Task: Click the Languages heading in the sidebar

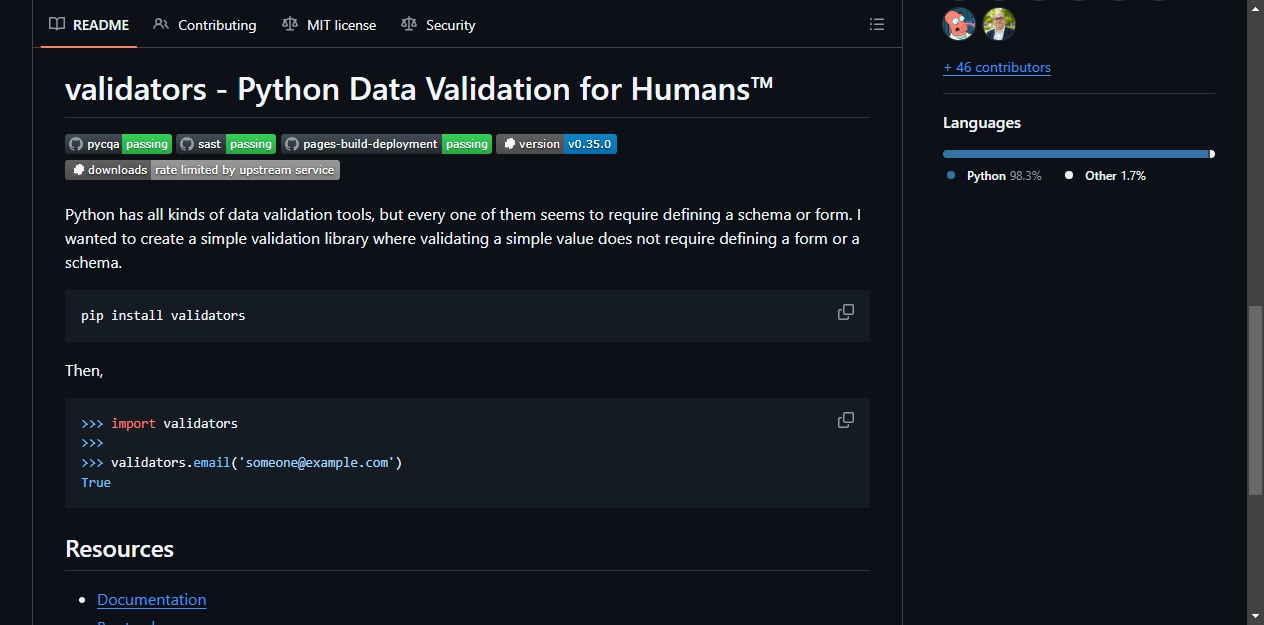Action: [x=982, y=123]
